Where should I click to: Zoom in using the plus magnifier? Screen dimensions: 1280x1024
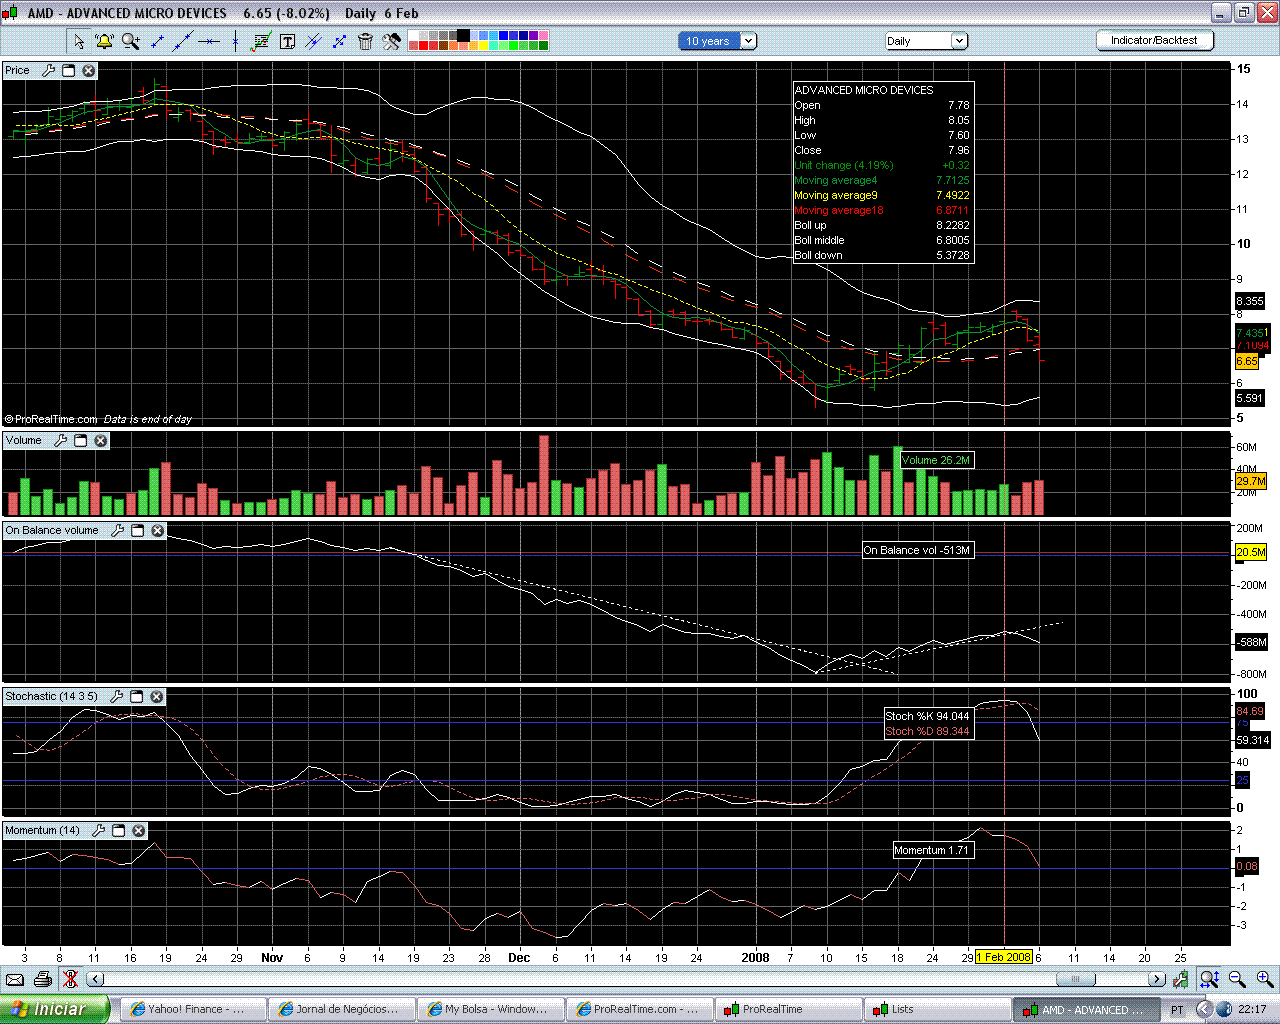coord(1265,979)
